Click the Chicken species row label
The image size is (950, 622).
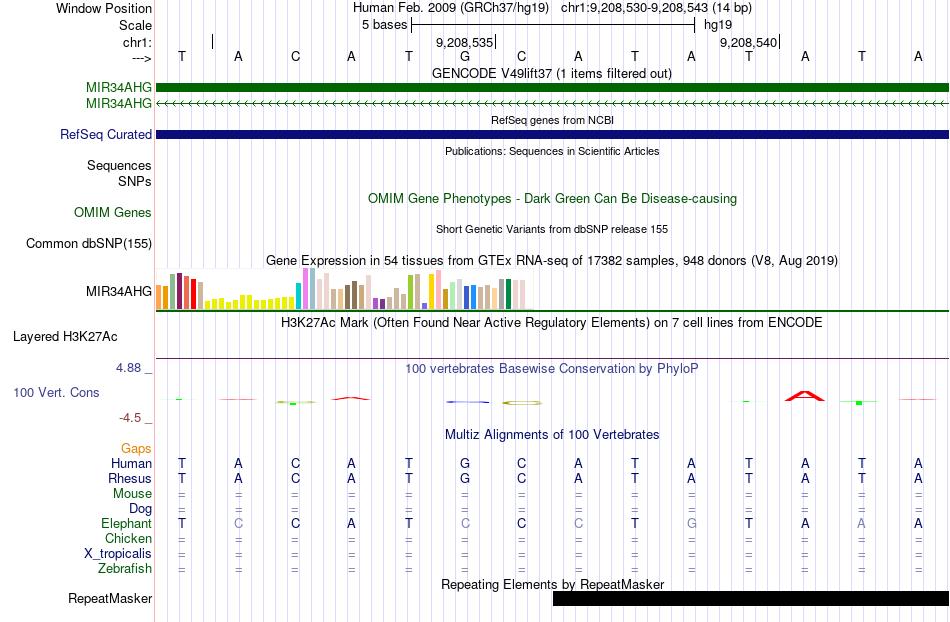point(128,538)
